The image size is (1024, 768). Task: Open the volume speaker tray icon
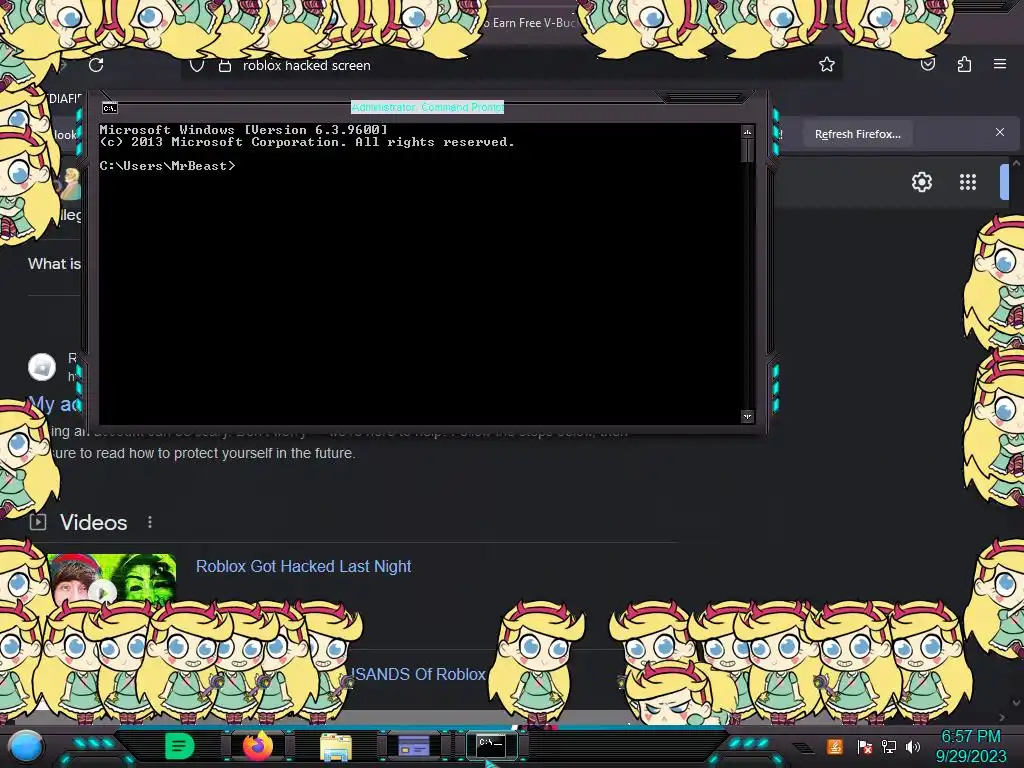pyautogui.click(x=913, y=746)
